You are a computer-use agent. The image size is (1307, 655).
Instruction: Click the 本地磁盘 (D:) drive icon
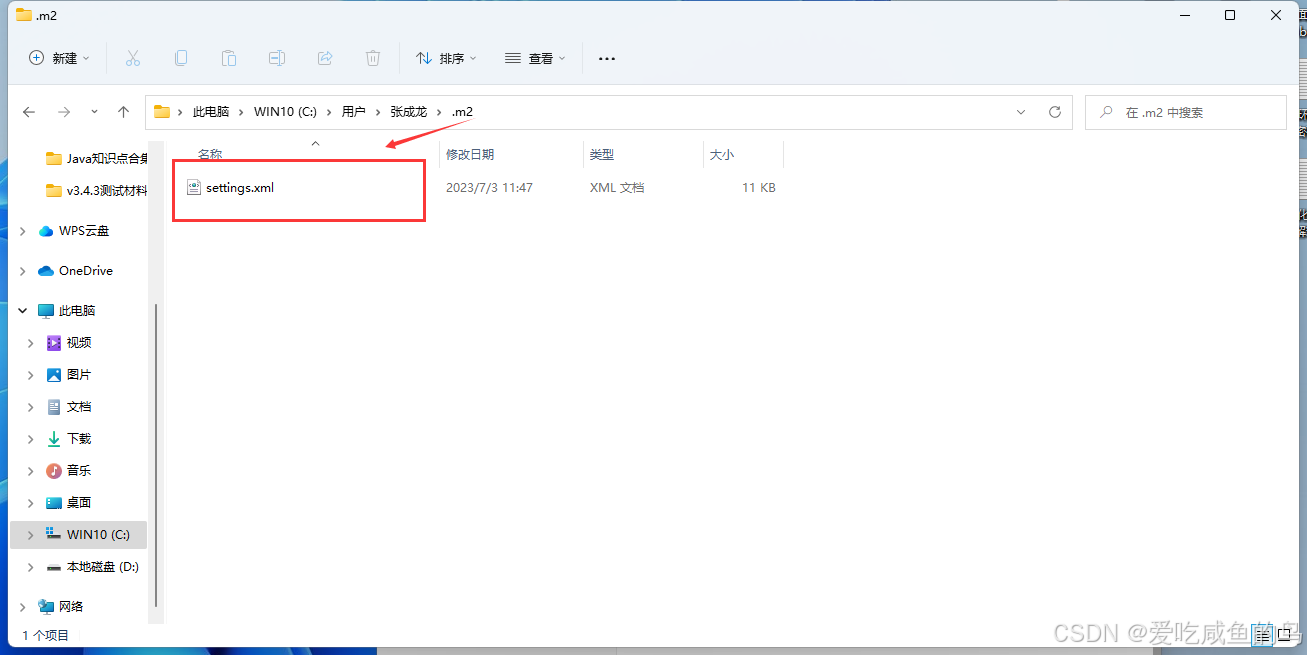click(x=54, y=567)
